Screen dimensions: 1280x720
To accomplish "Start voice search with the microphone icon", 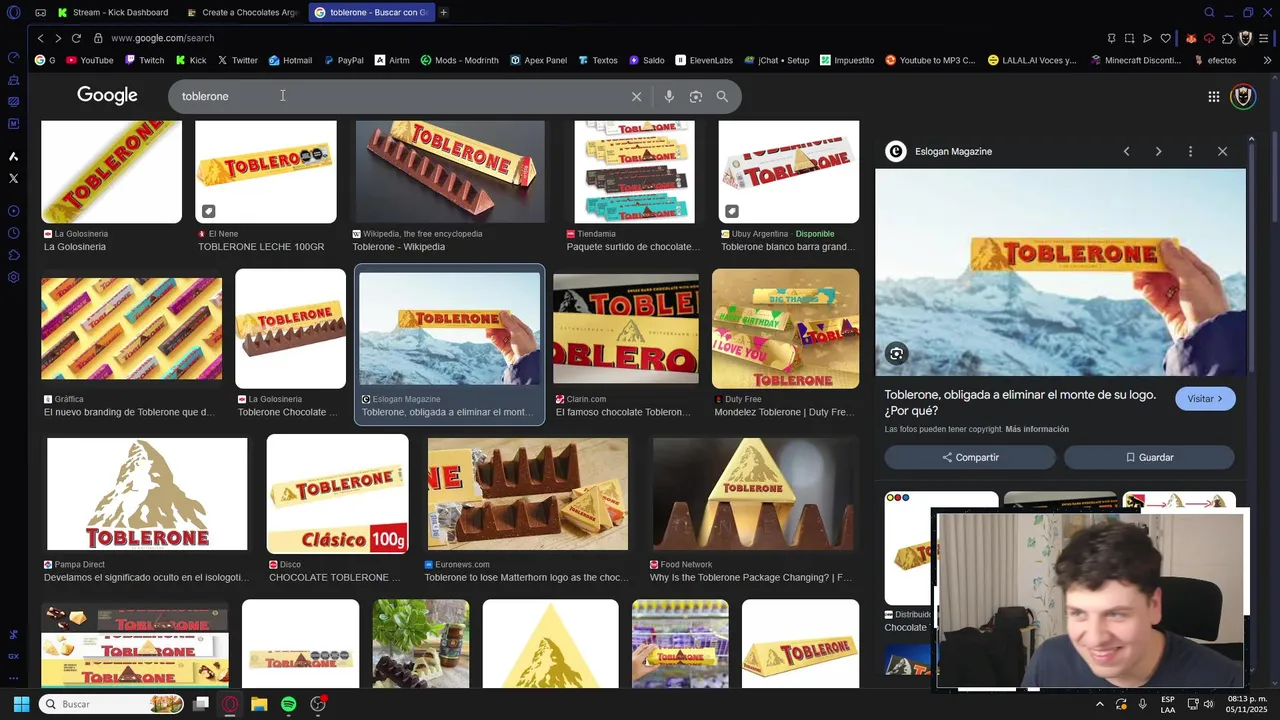I will (669, 96).
